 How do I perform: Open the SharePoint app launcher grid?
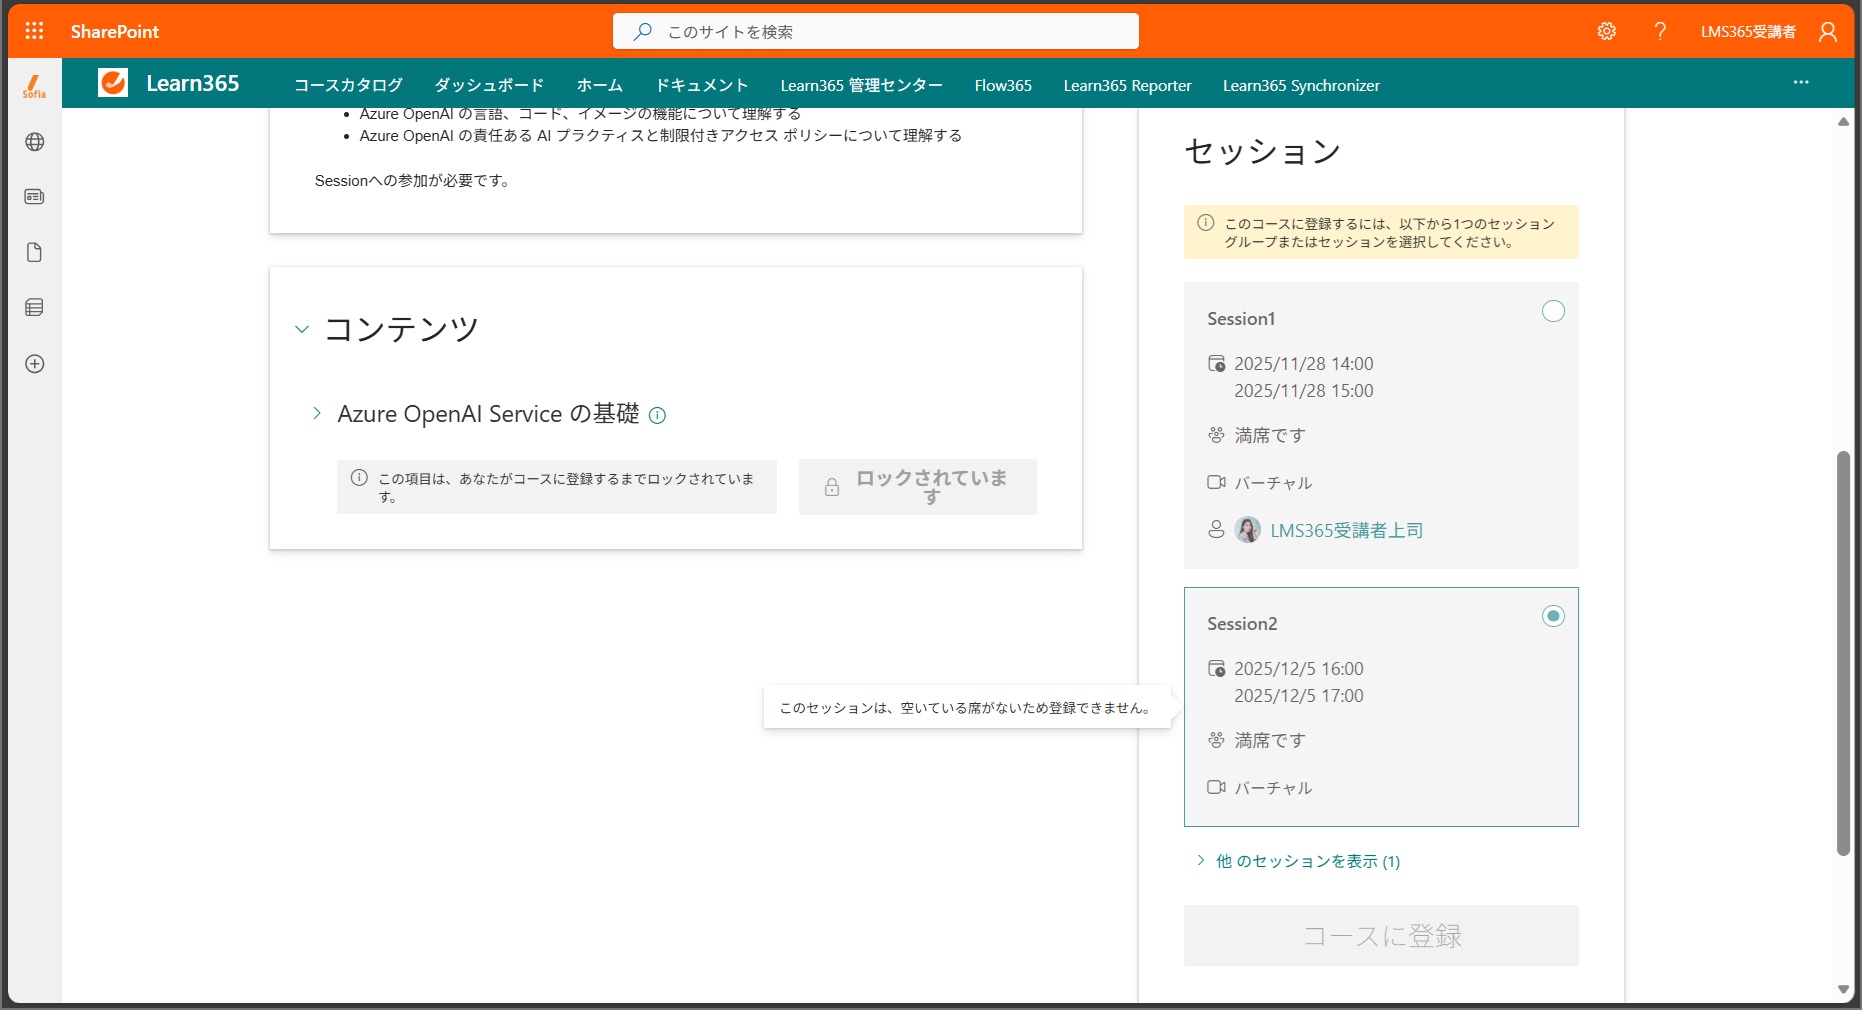(x=34, y=31)
